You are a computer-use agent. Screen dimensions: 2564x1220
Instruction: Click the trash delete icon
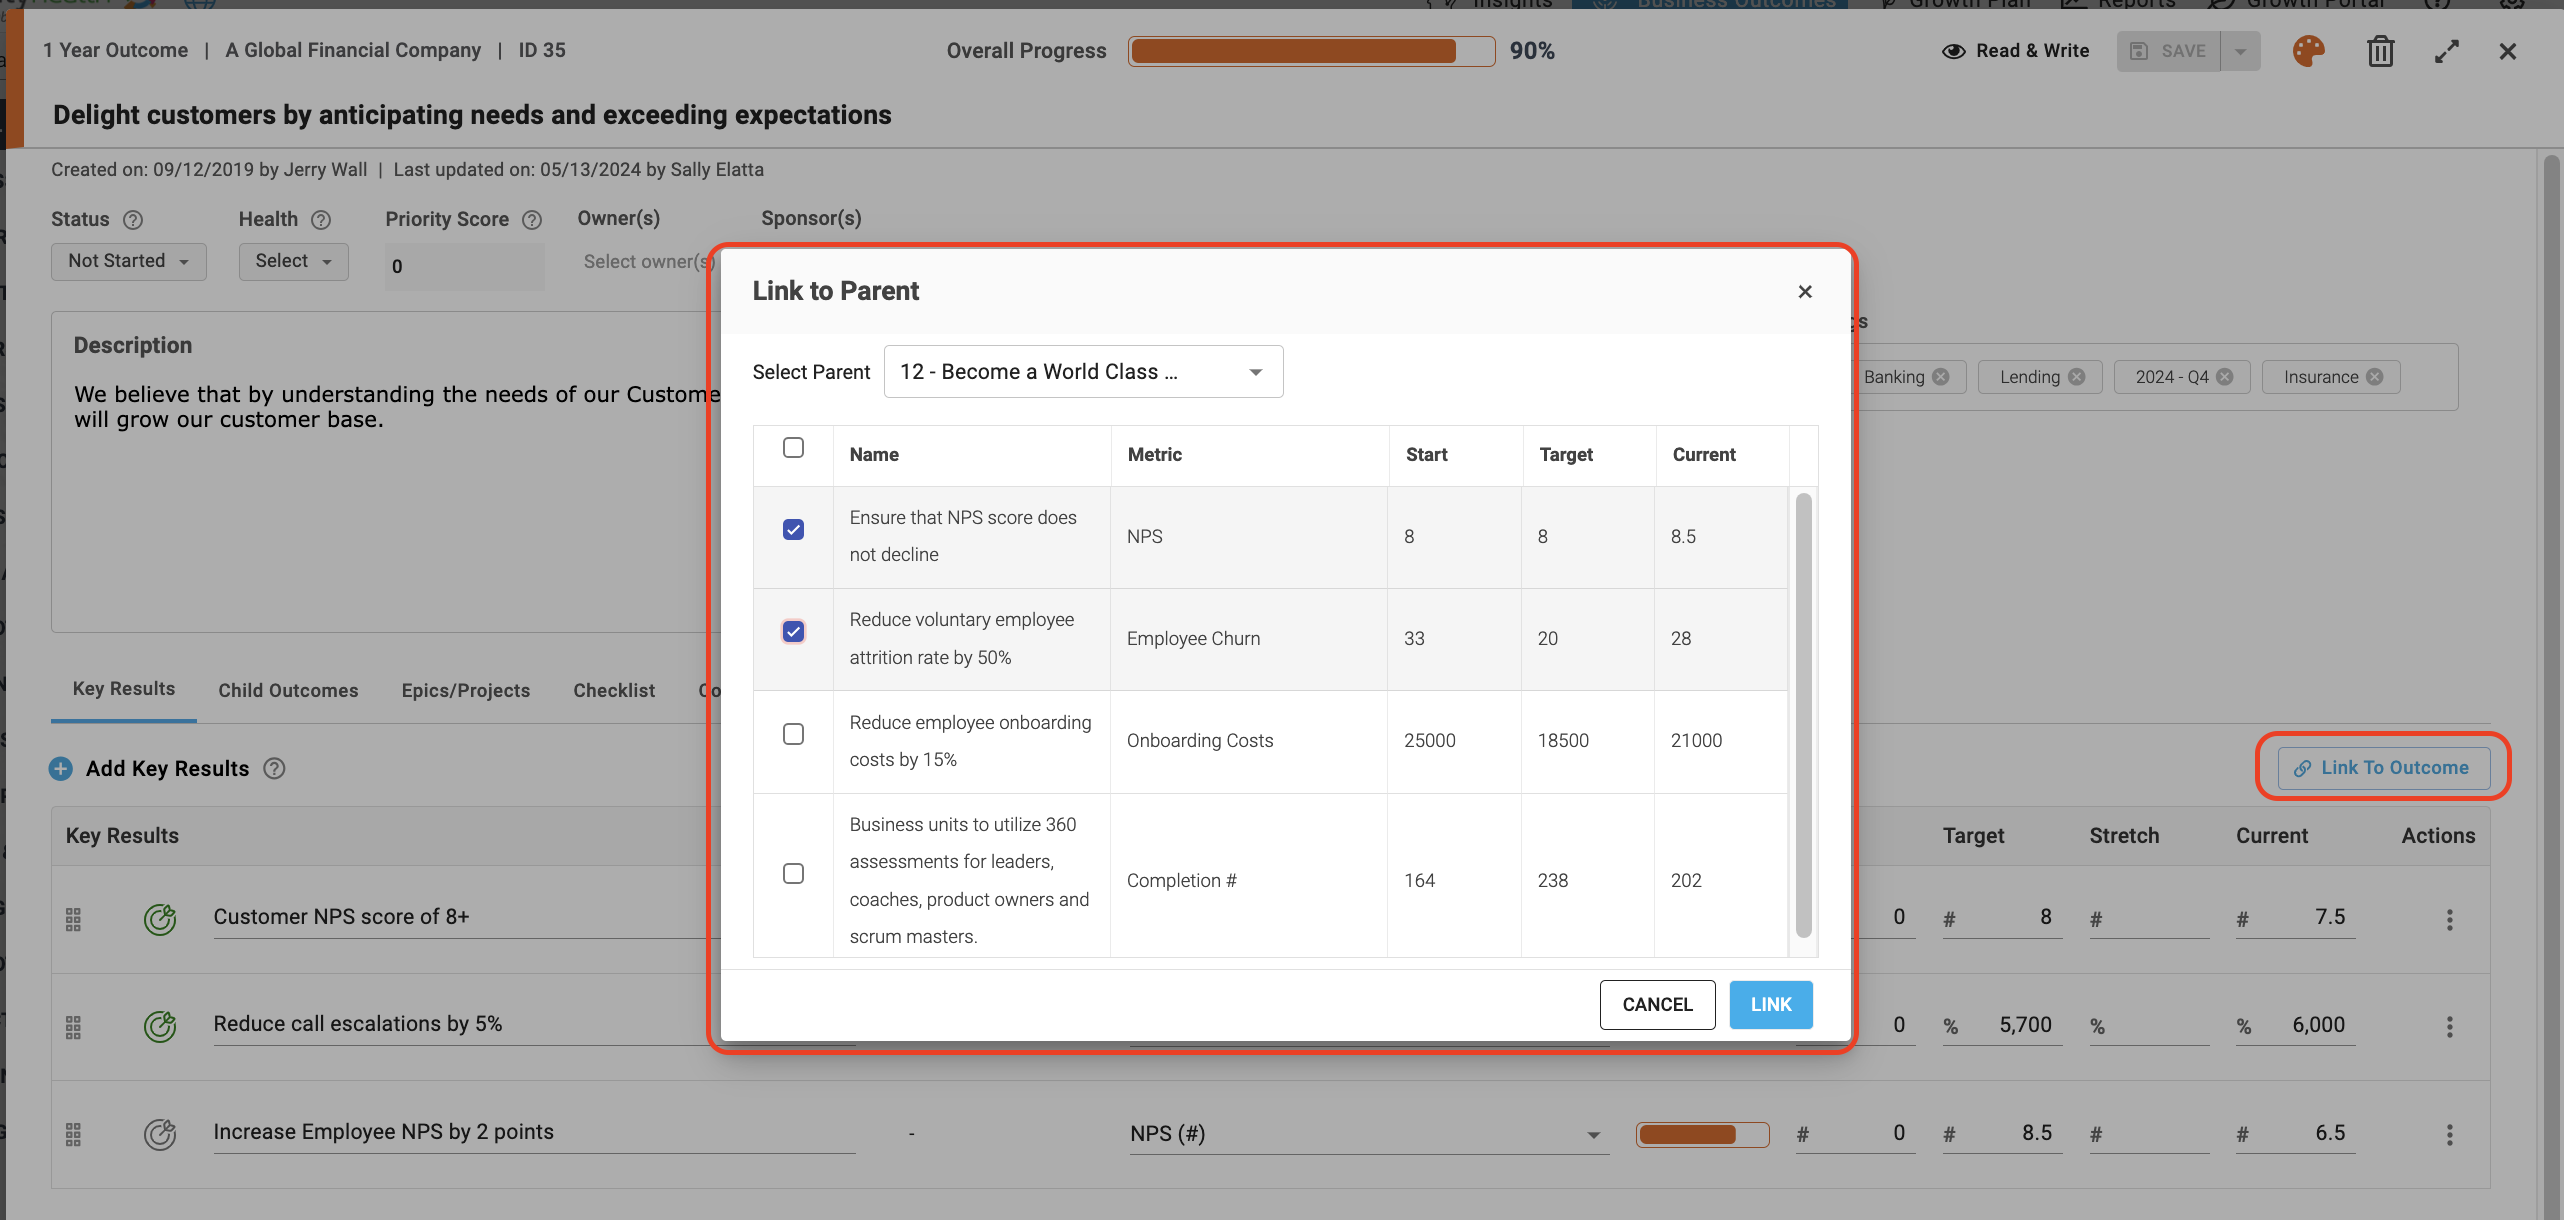click(x=2380, y=51)
